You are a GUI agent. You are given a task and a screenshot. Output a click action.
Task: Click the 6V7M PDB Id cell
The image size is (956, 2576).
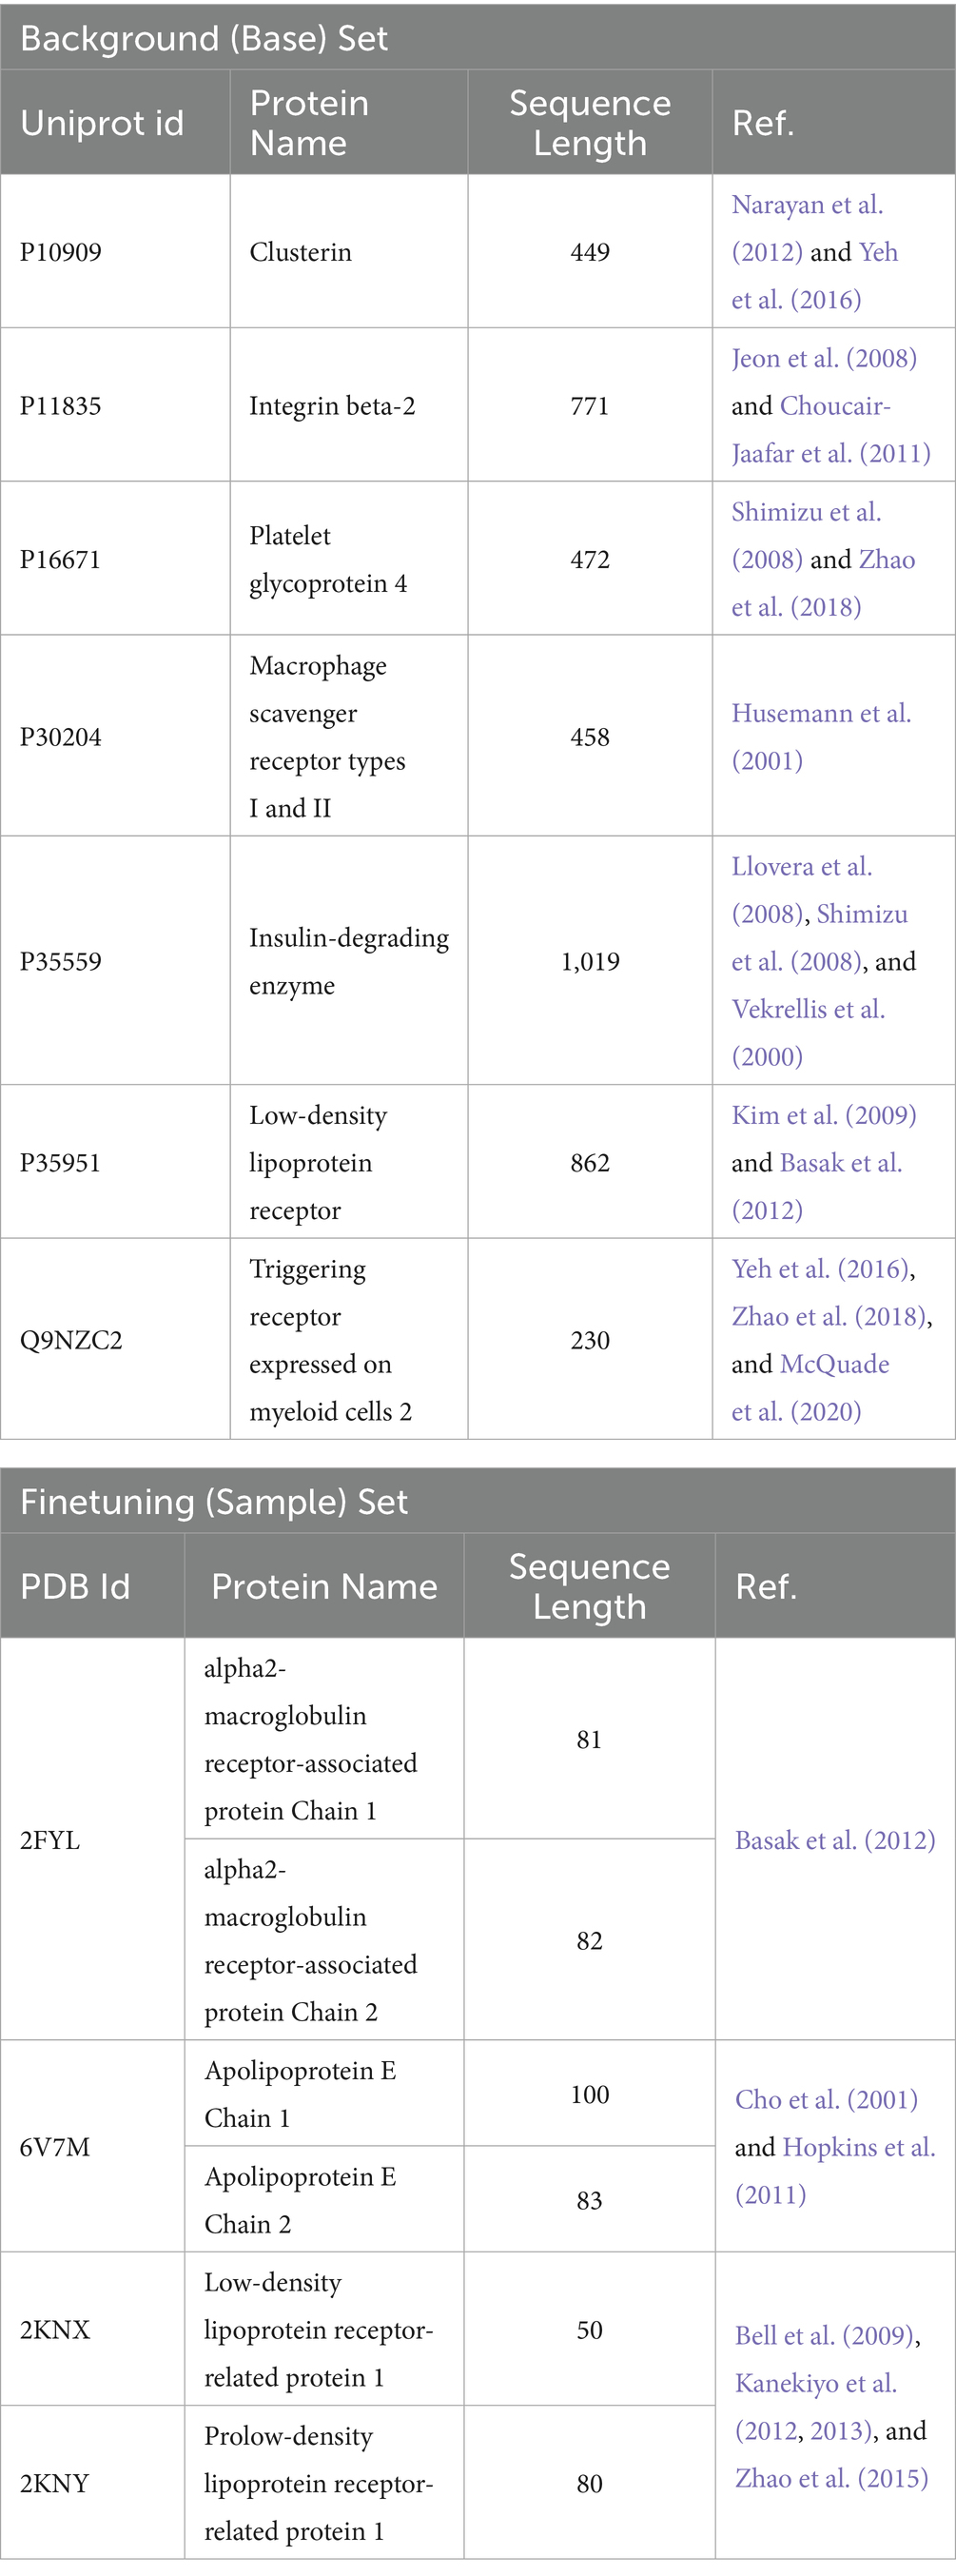55,2148
